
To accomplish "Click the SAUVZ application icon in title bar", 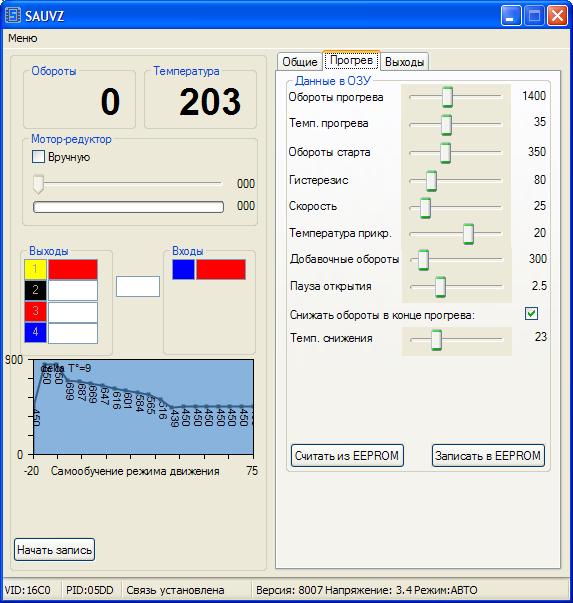I will (x=12, y=16).
